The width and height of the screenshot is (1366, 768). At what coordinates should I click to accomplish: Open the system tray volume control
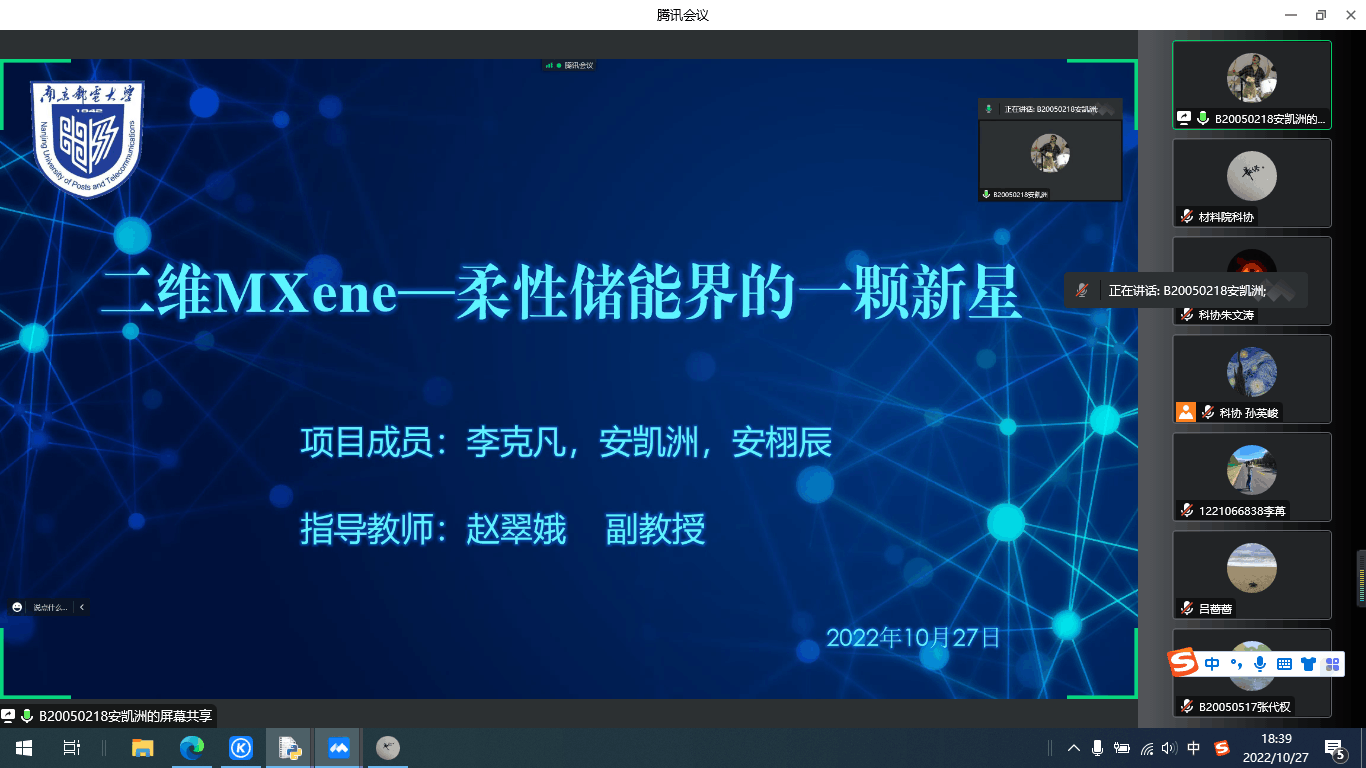click(1169, 748)
